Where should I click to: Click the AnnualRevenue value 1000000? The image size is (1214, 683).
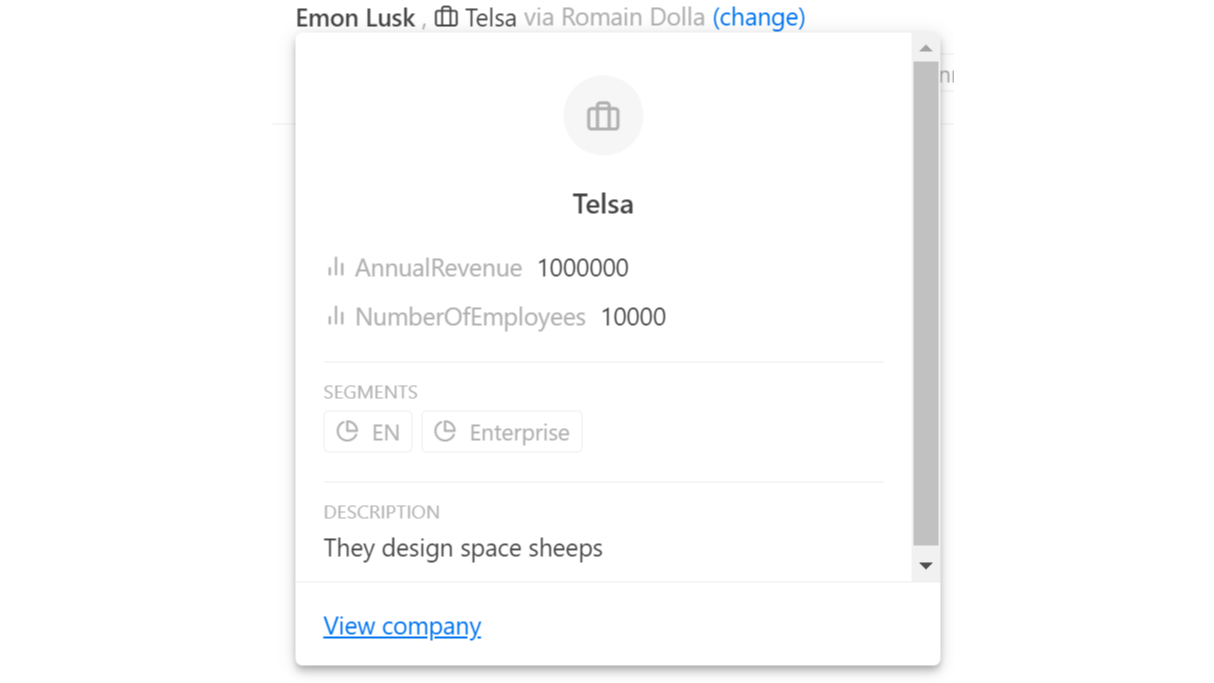click(x=582, y=268)
